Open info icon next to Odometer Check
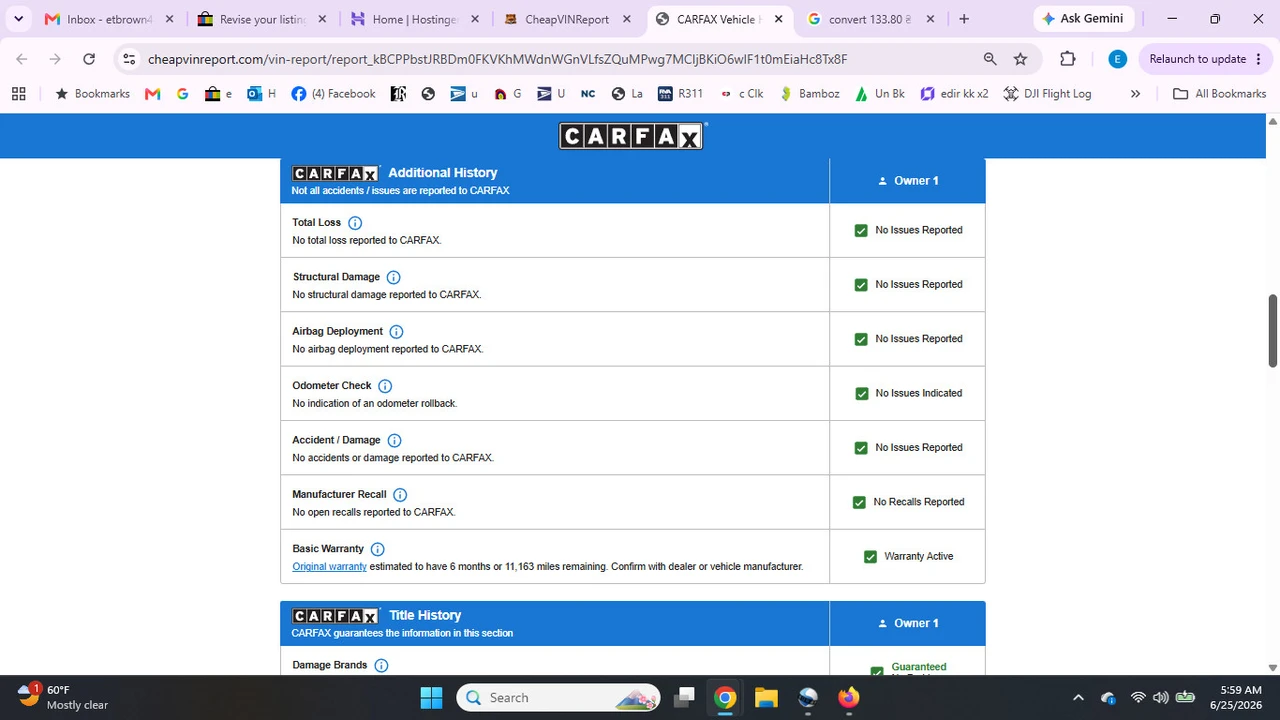 (x=385, y=386)
